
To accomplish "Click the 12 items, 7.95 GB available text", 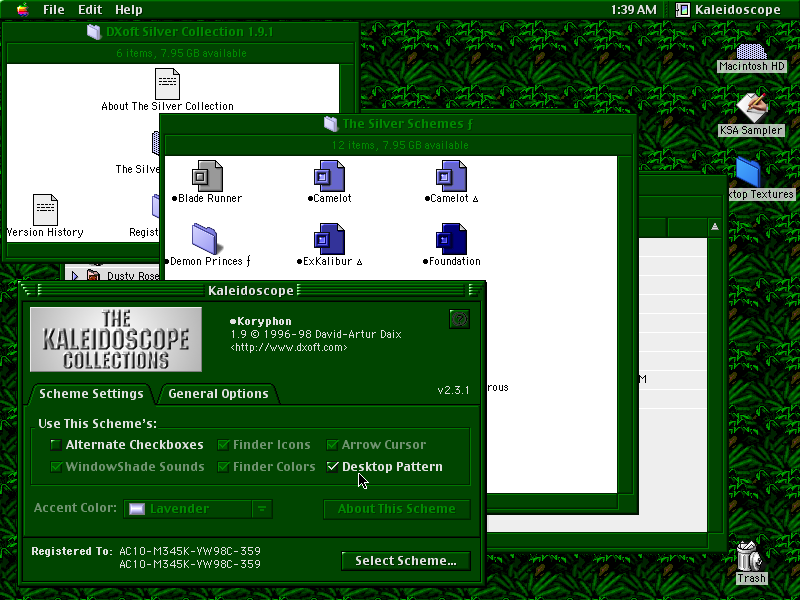I will (400, 145).
